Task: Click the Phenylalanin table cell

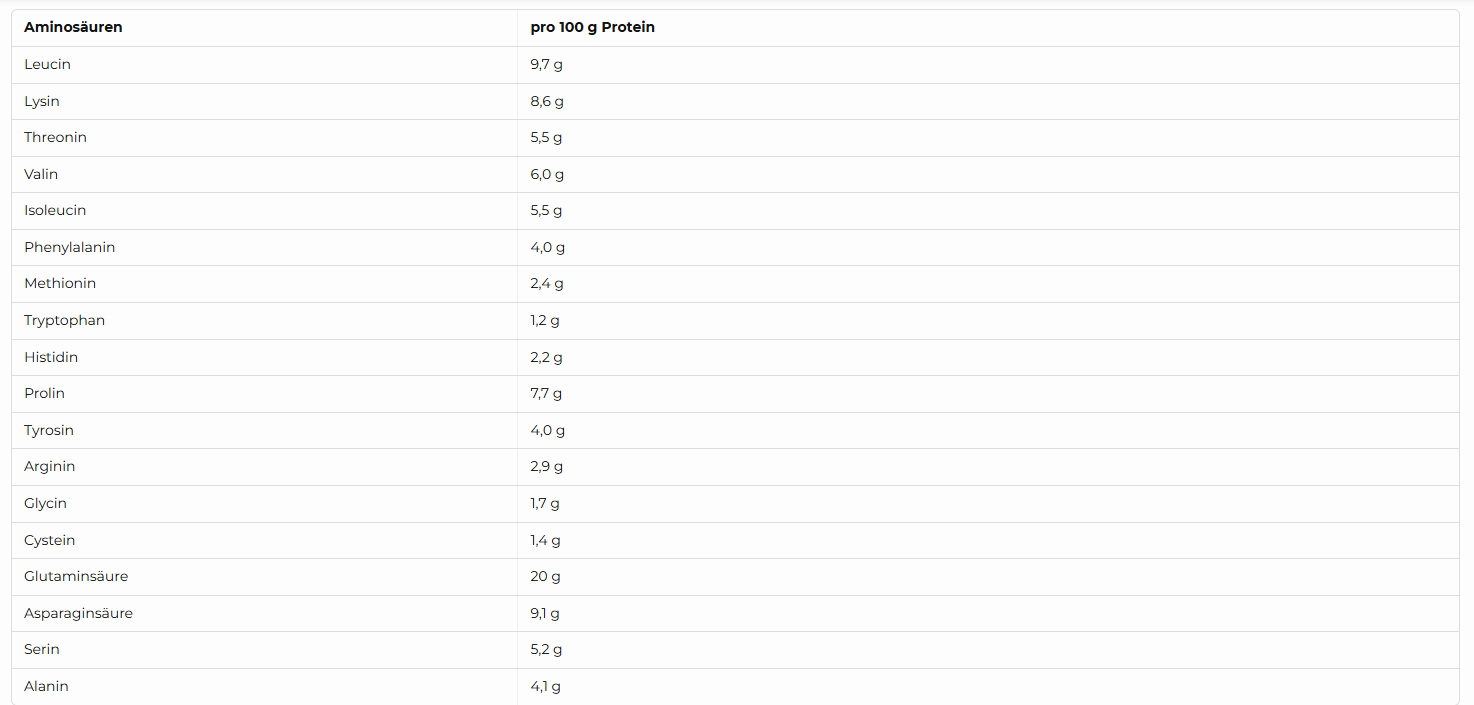Action: (x=70, y=247)
